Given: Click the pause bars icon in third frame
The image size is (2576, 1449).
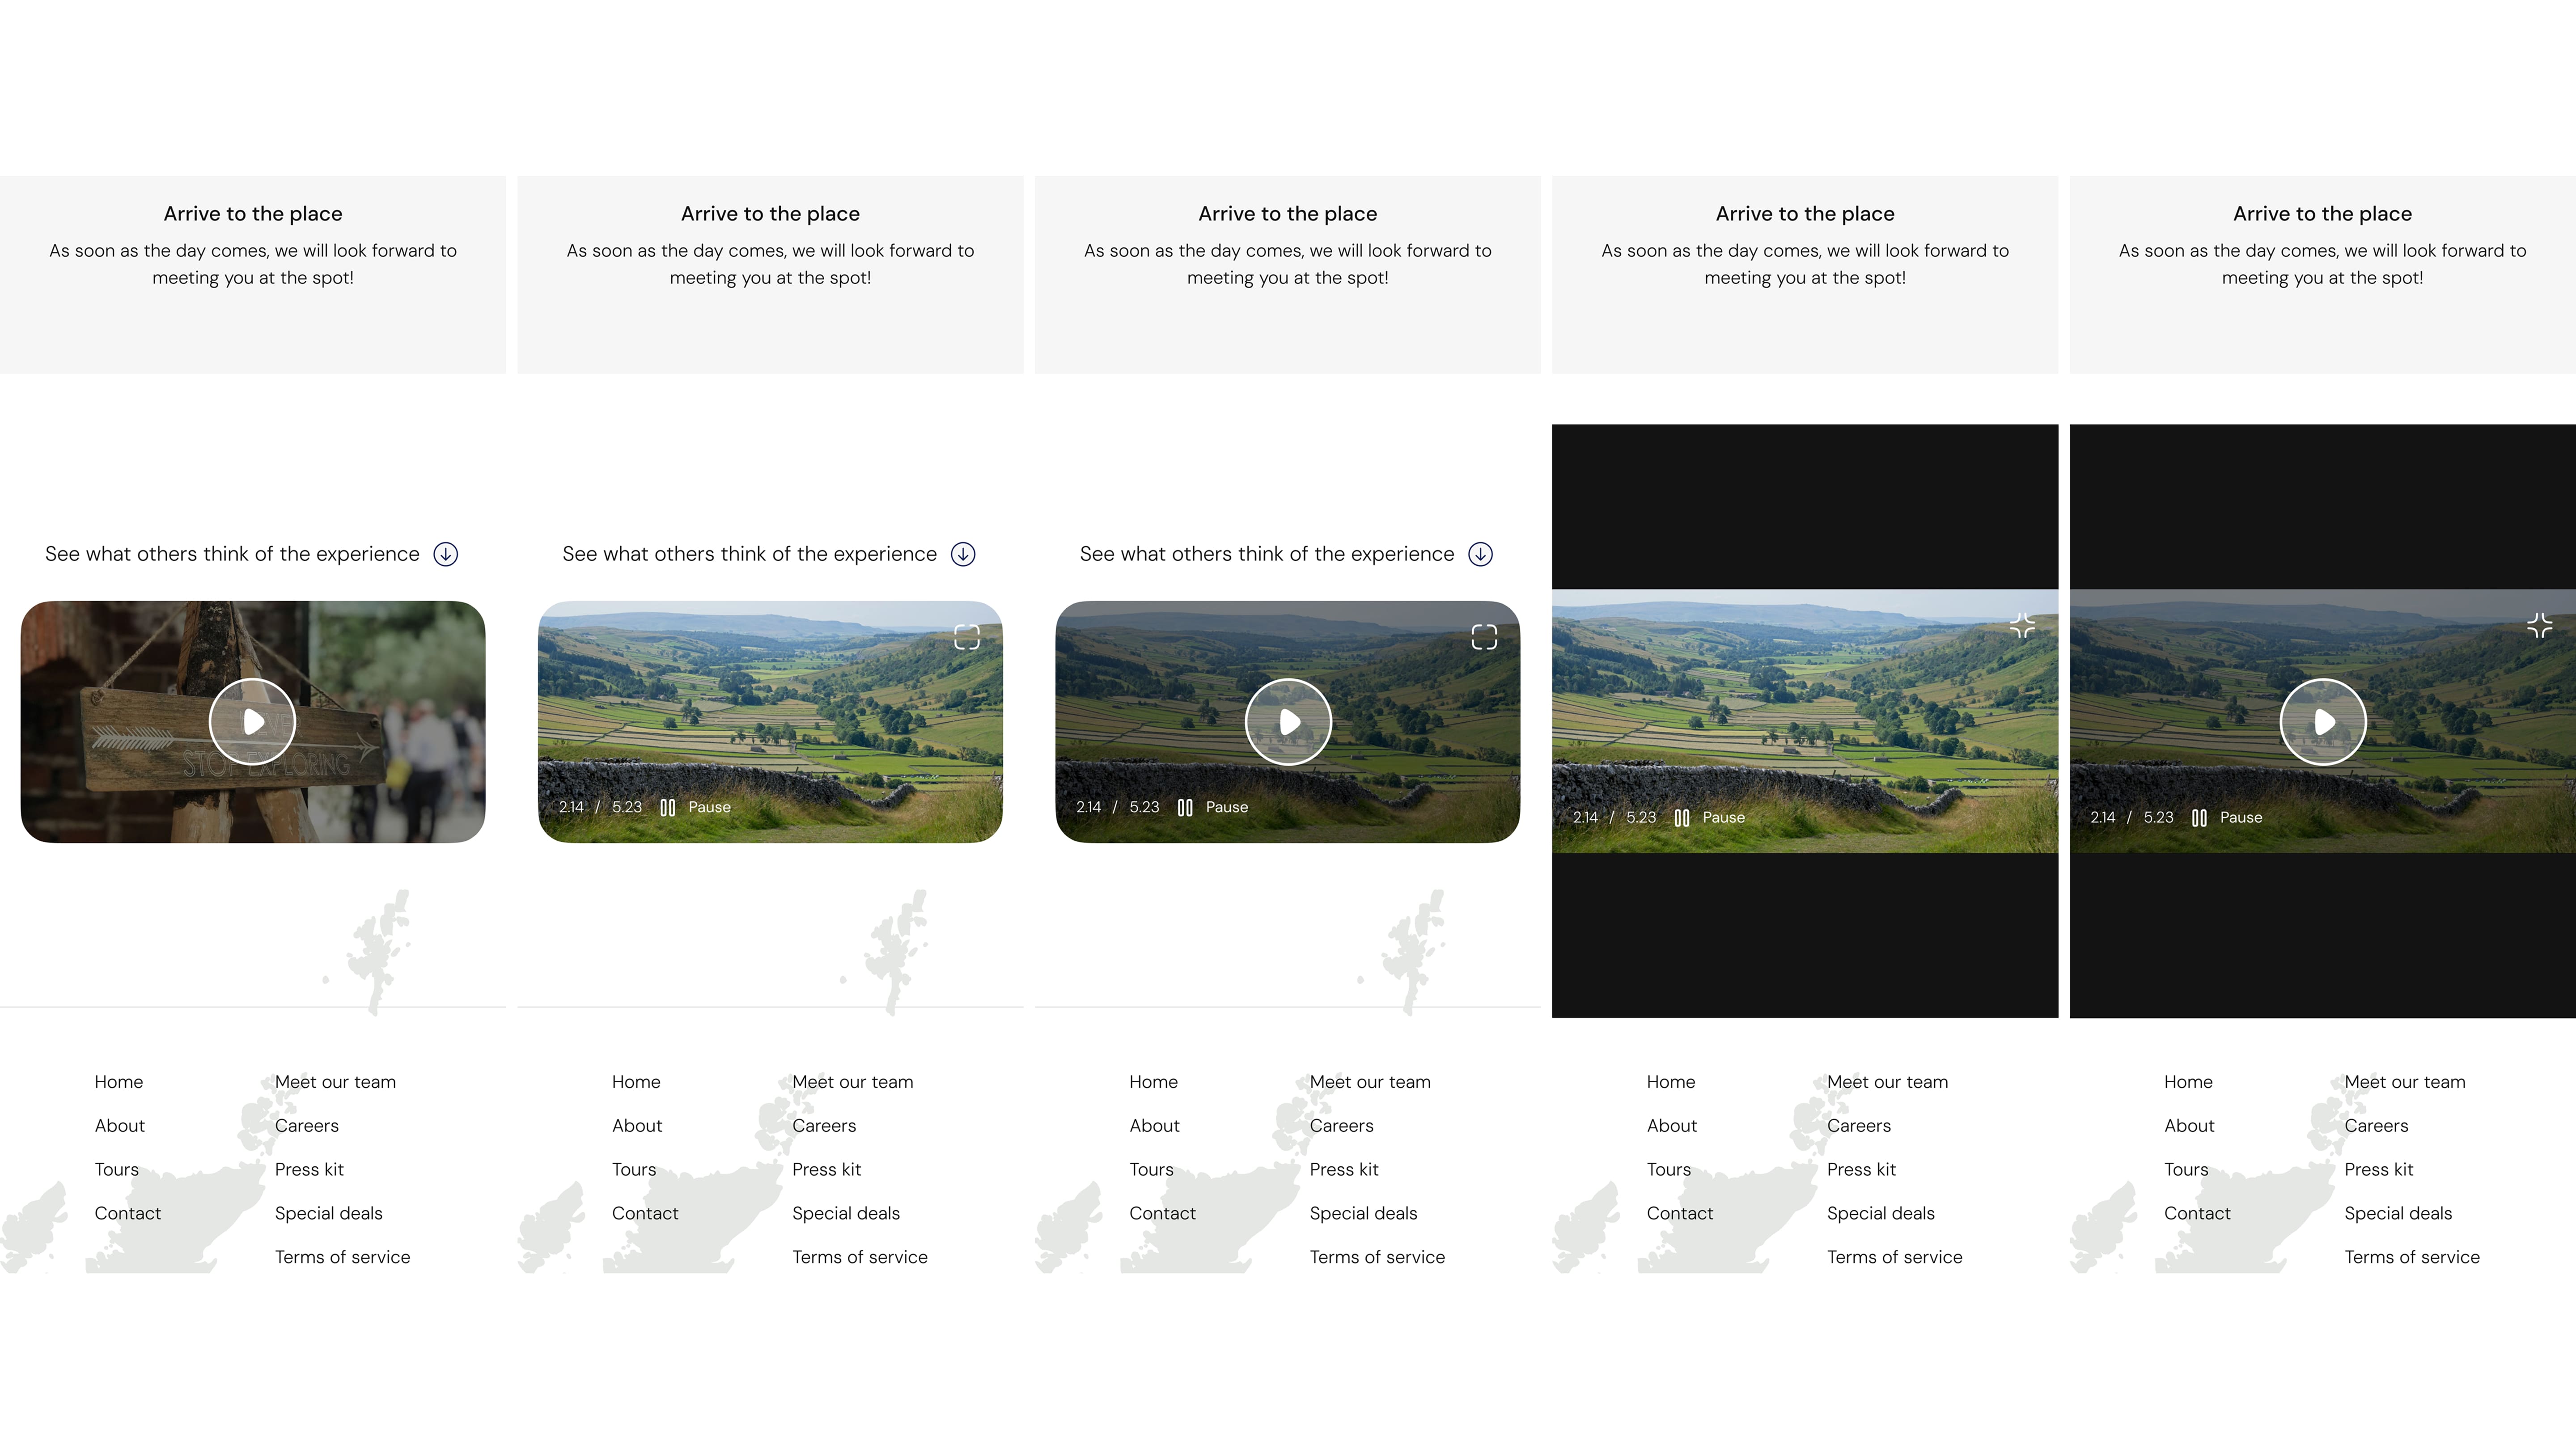Looking at the screenshot, I should click(1185, 807).
